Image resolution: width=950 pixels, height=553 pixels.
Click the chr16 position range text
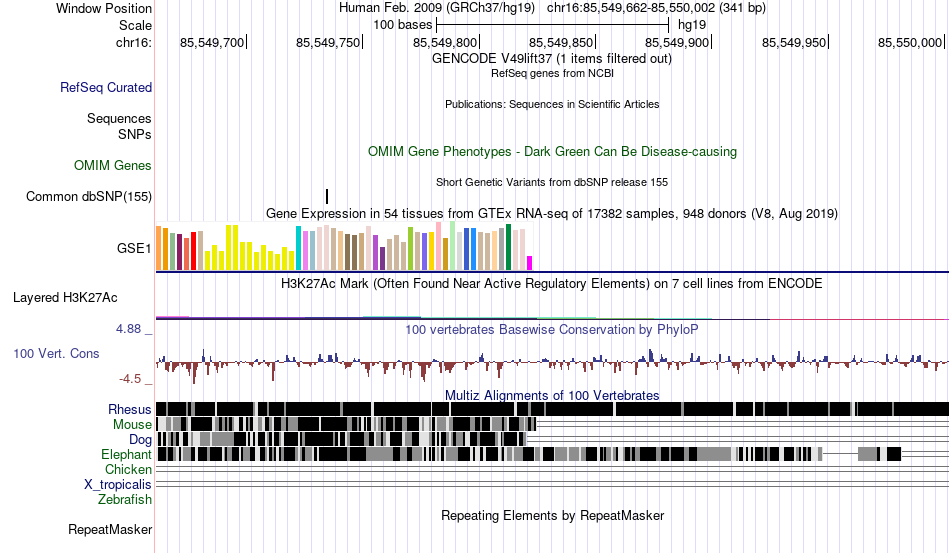656,8
